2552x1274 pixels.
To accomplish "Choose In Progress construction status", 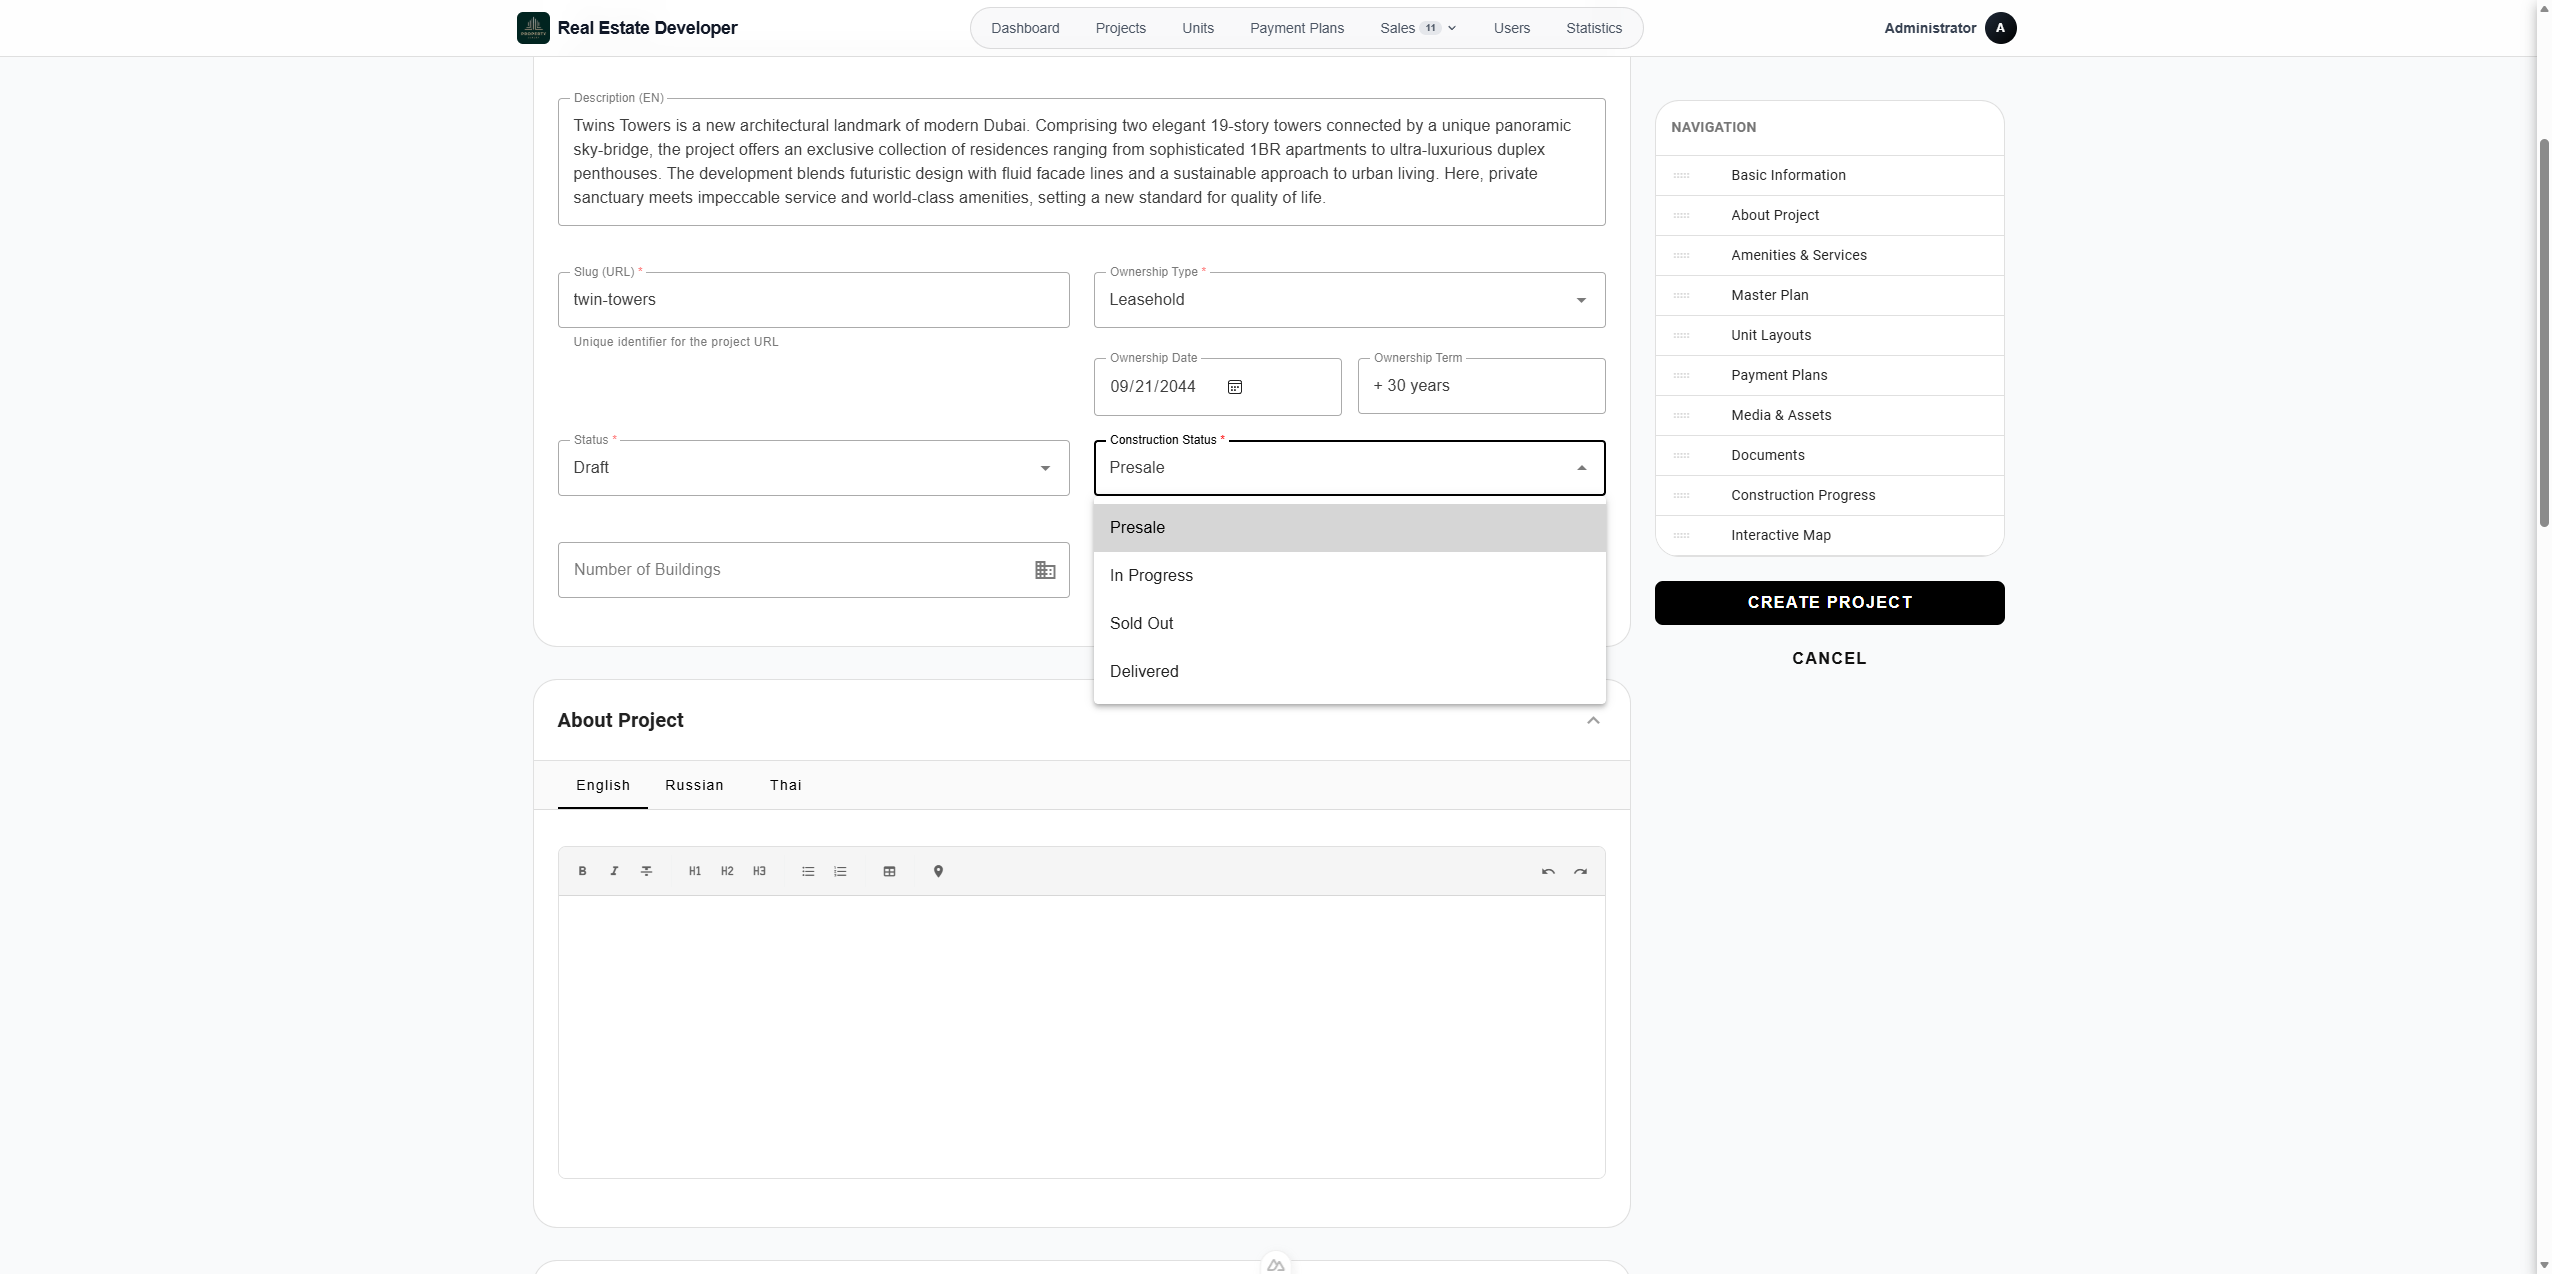I will [1349, 576].
